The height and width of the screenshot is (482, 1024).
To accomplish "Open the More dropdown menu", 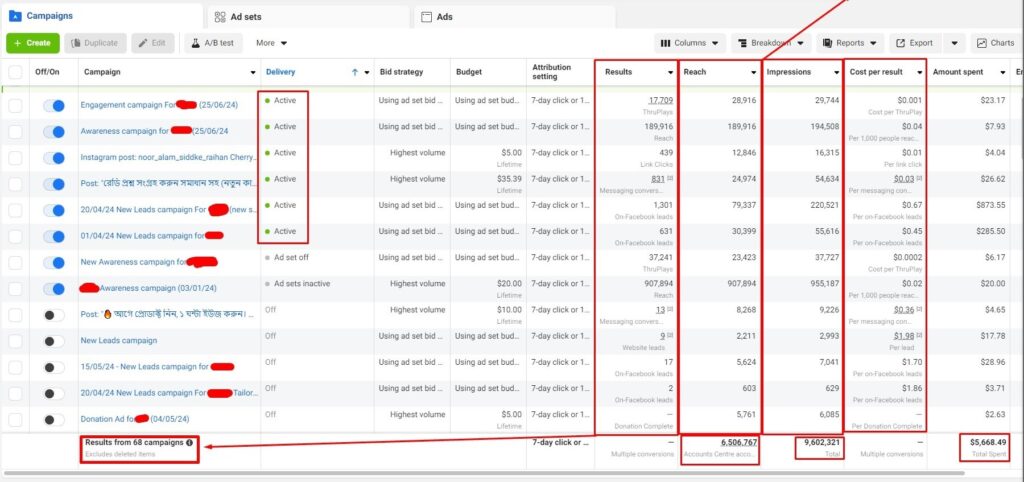I will [271, 43].
